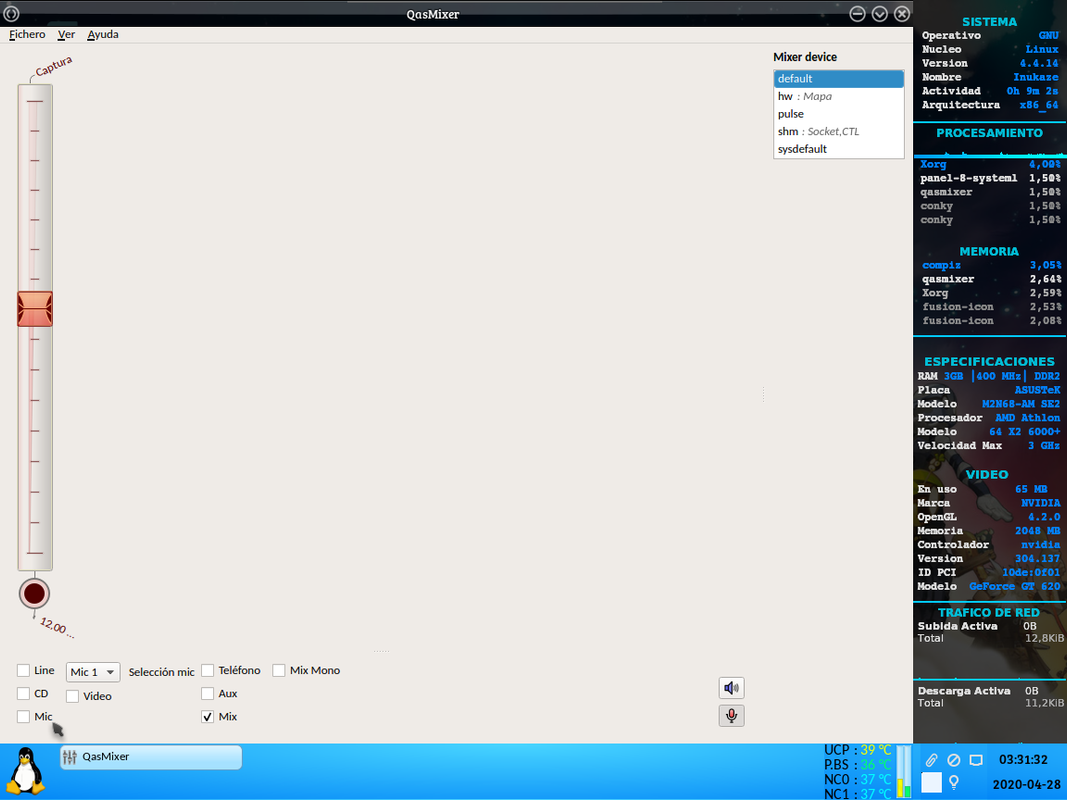
Task: Enable the Mic checkbox
Action: [x=23, y=716]
